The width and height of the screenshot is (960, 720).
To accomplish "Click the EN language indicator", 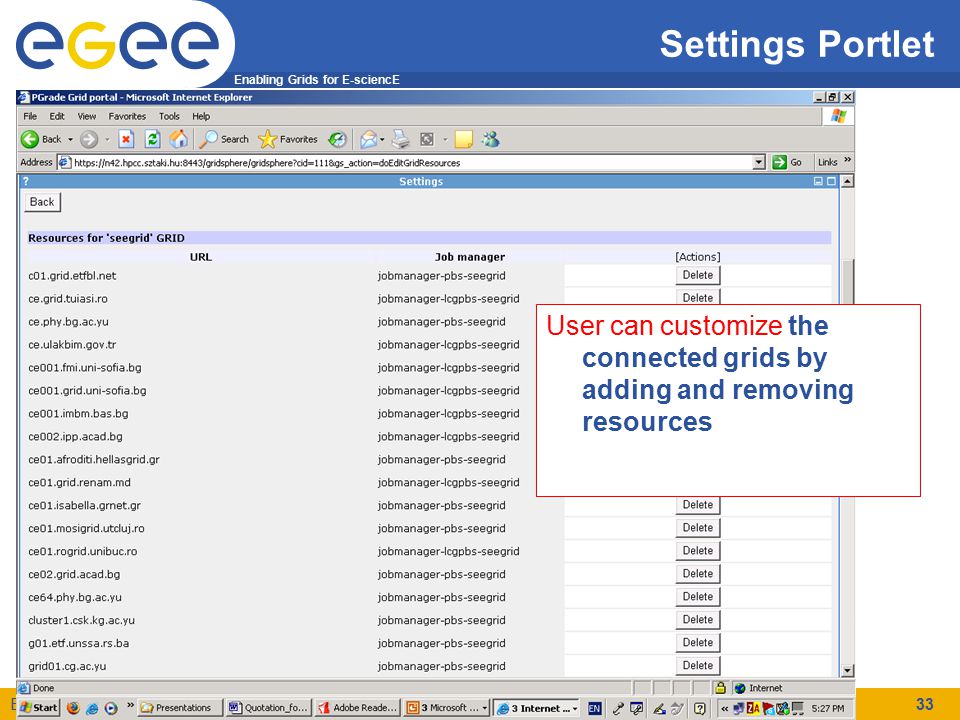I will coord(594,708).
